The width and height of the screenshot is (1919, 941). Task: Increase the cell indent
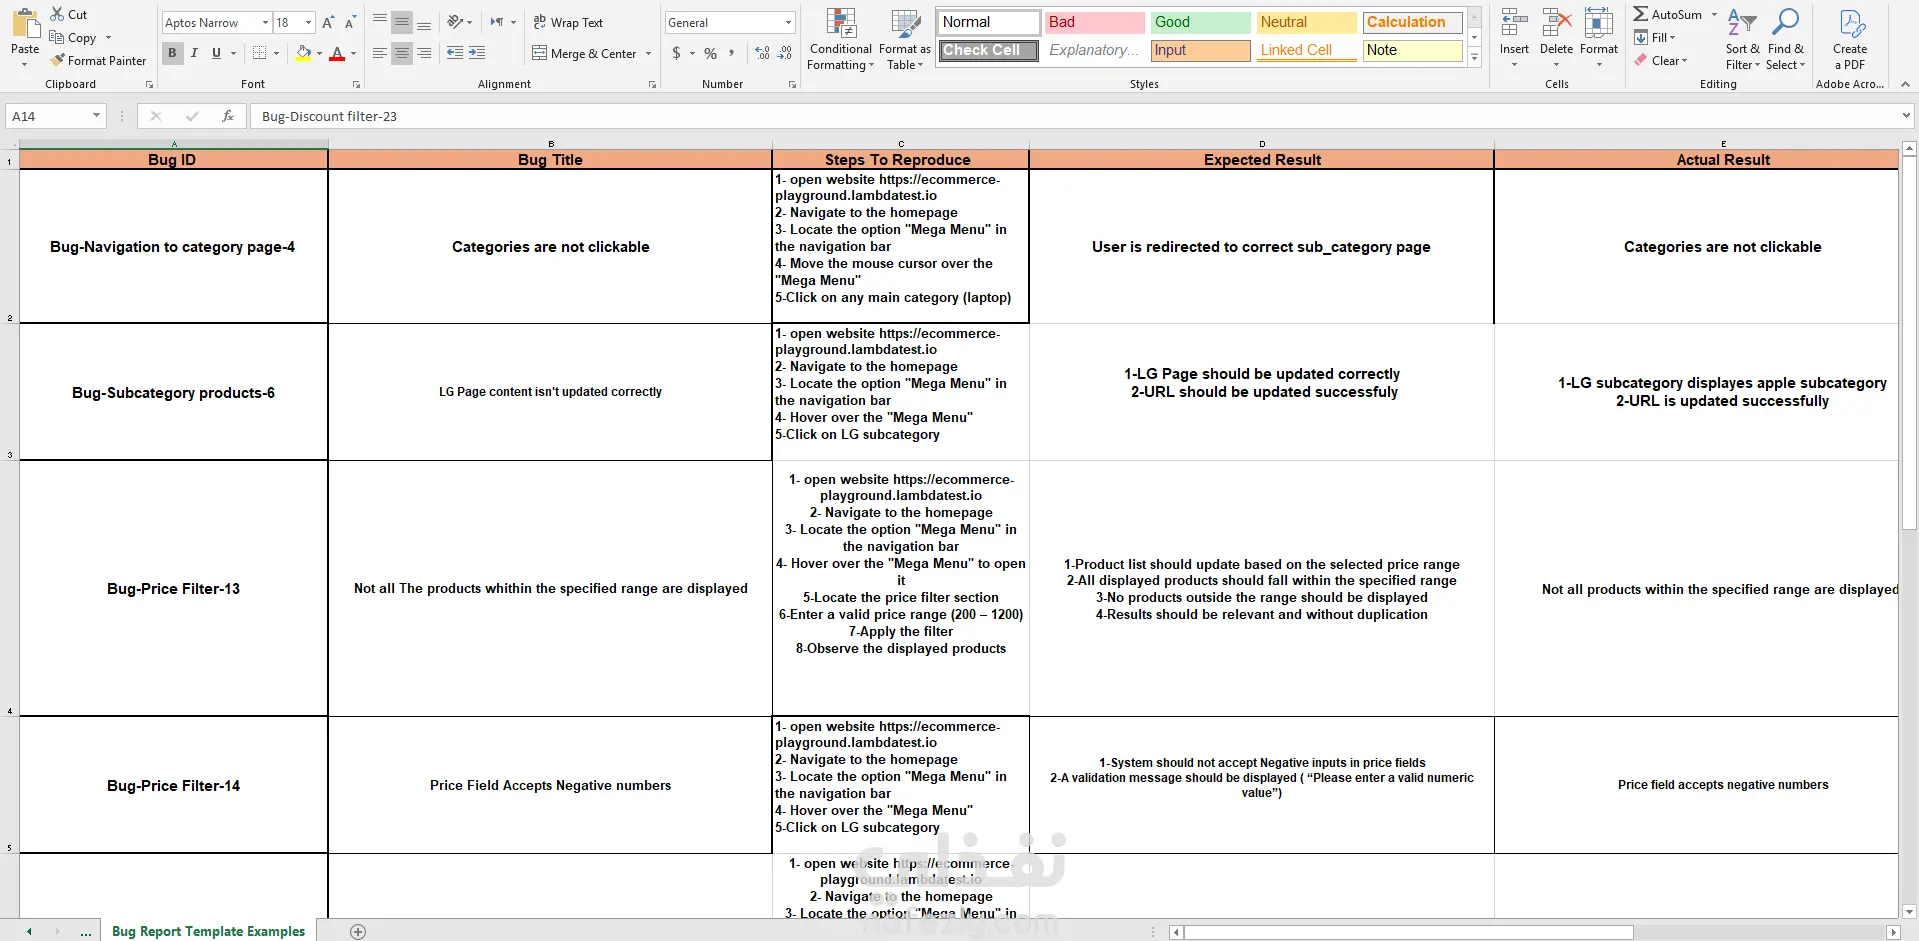point(477,53)
